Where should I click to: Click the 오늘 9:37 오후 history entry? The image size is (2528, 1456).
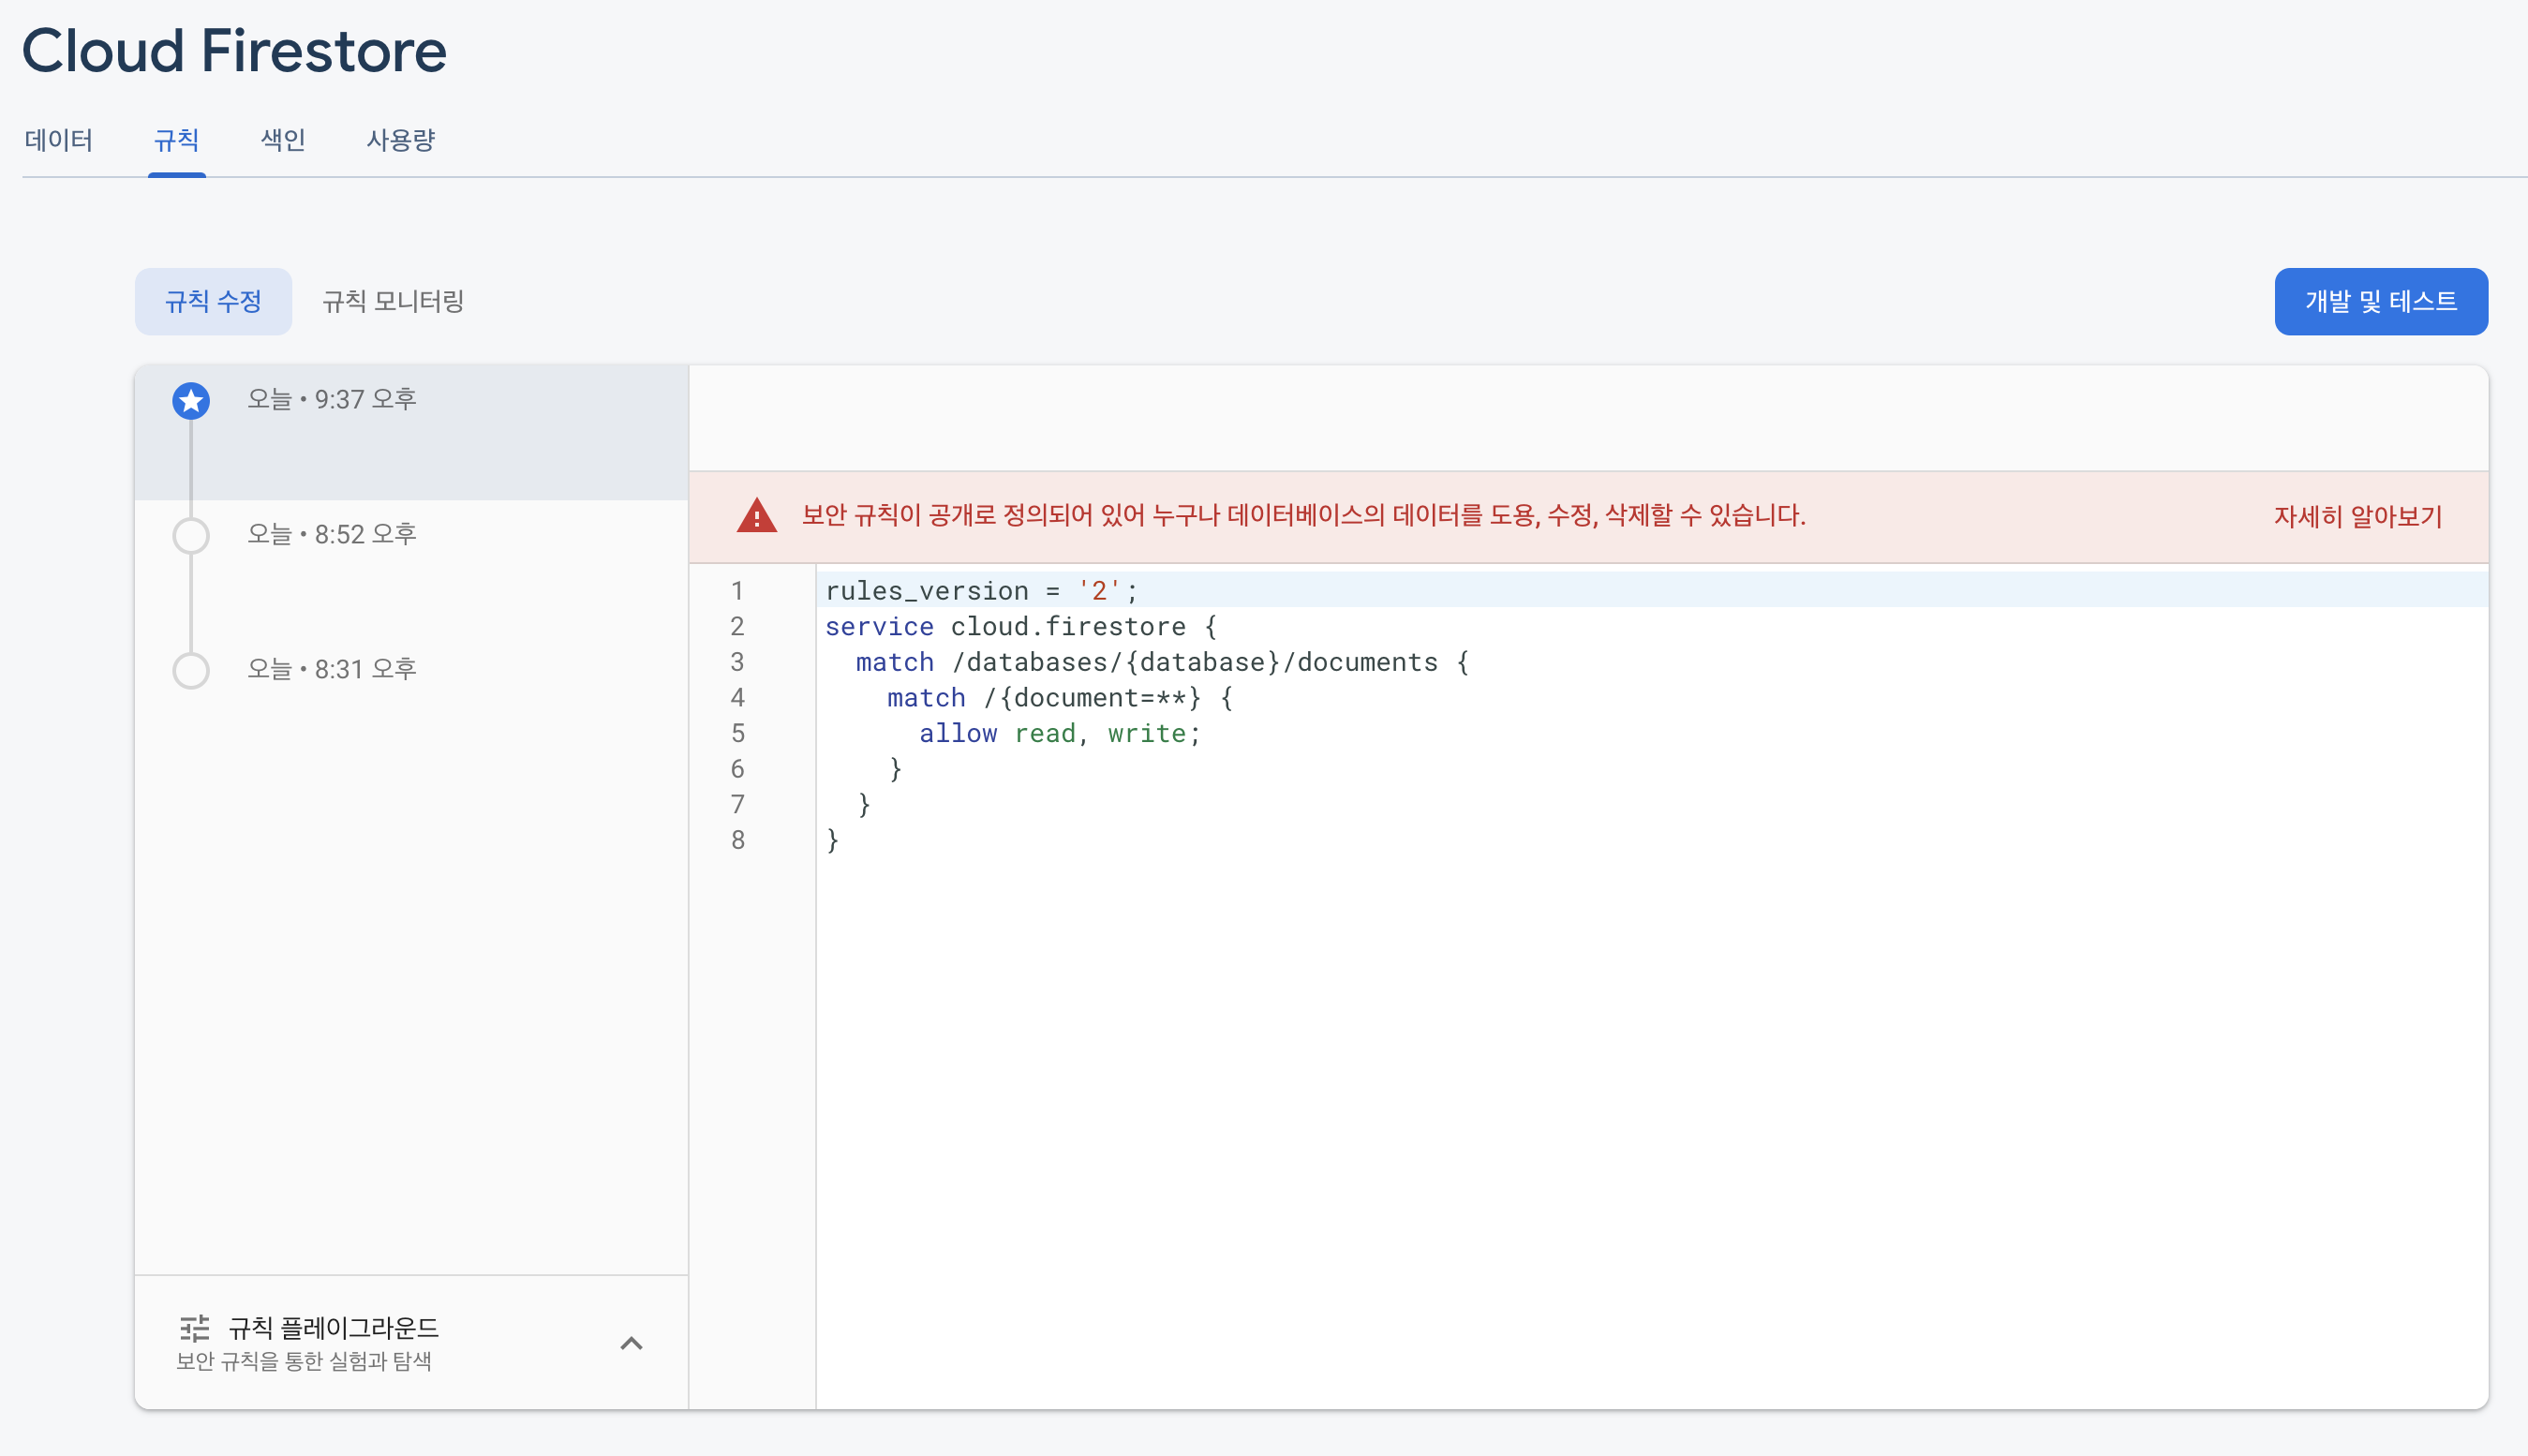click(332, 400)
